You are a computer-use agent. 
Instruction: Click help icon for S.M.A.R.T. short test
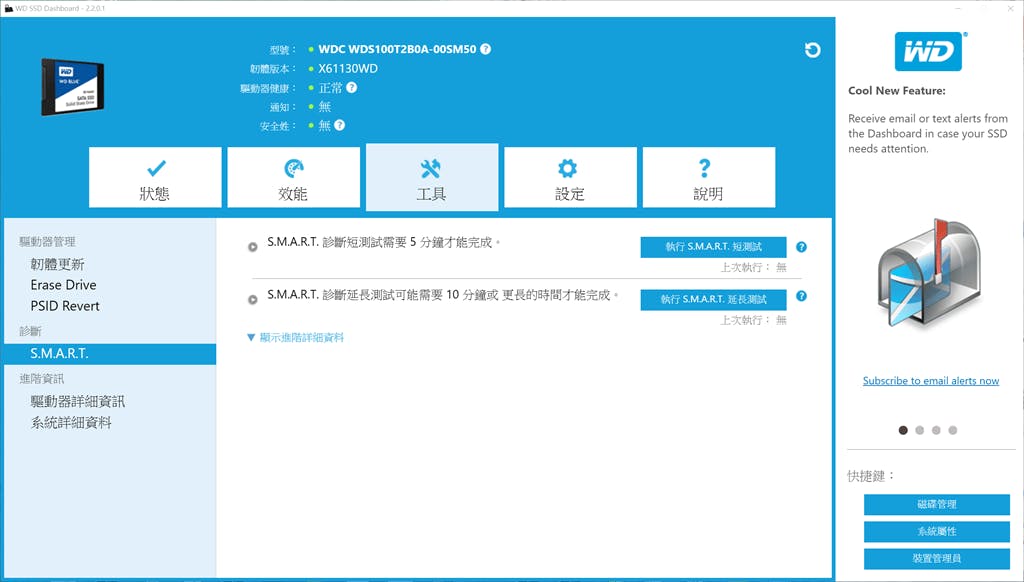801,247
